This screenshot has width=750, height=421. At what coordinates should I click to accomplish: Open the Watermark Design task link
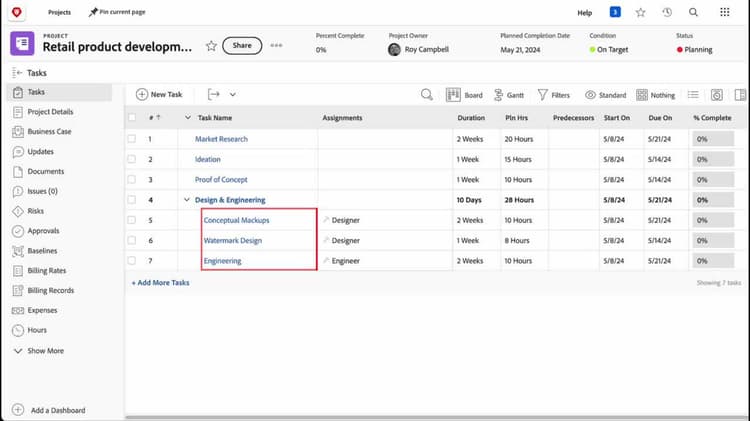point(232,240)
